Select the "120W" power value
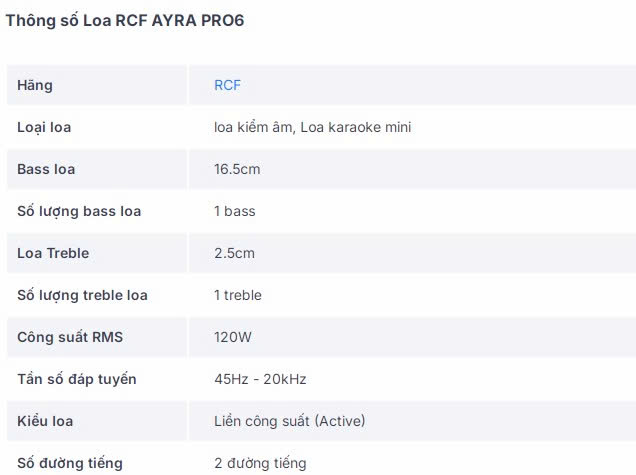636x475 pixels. (233, 337)
